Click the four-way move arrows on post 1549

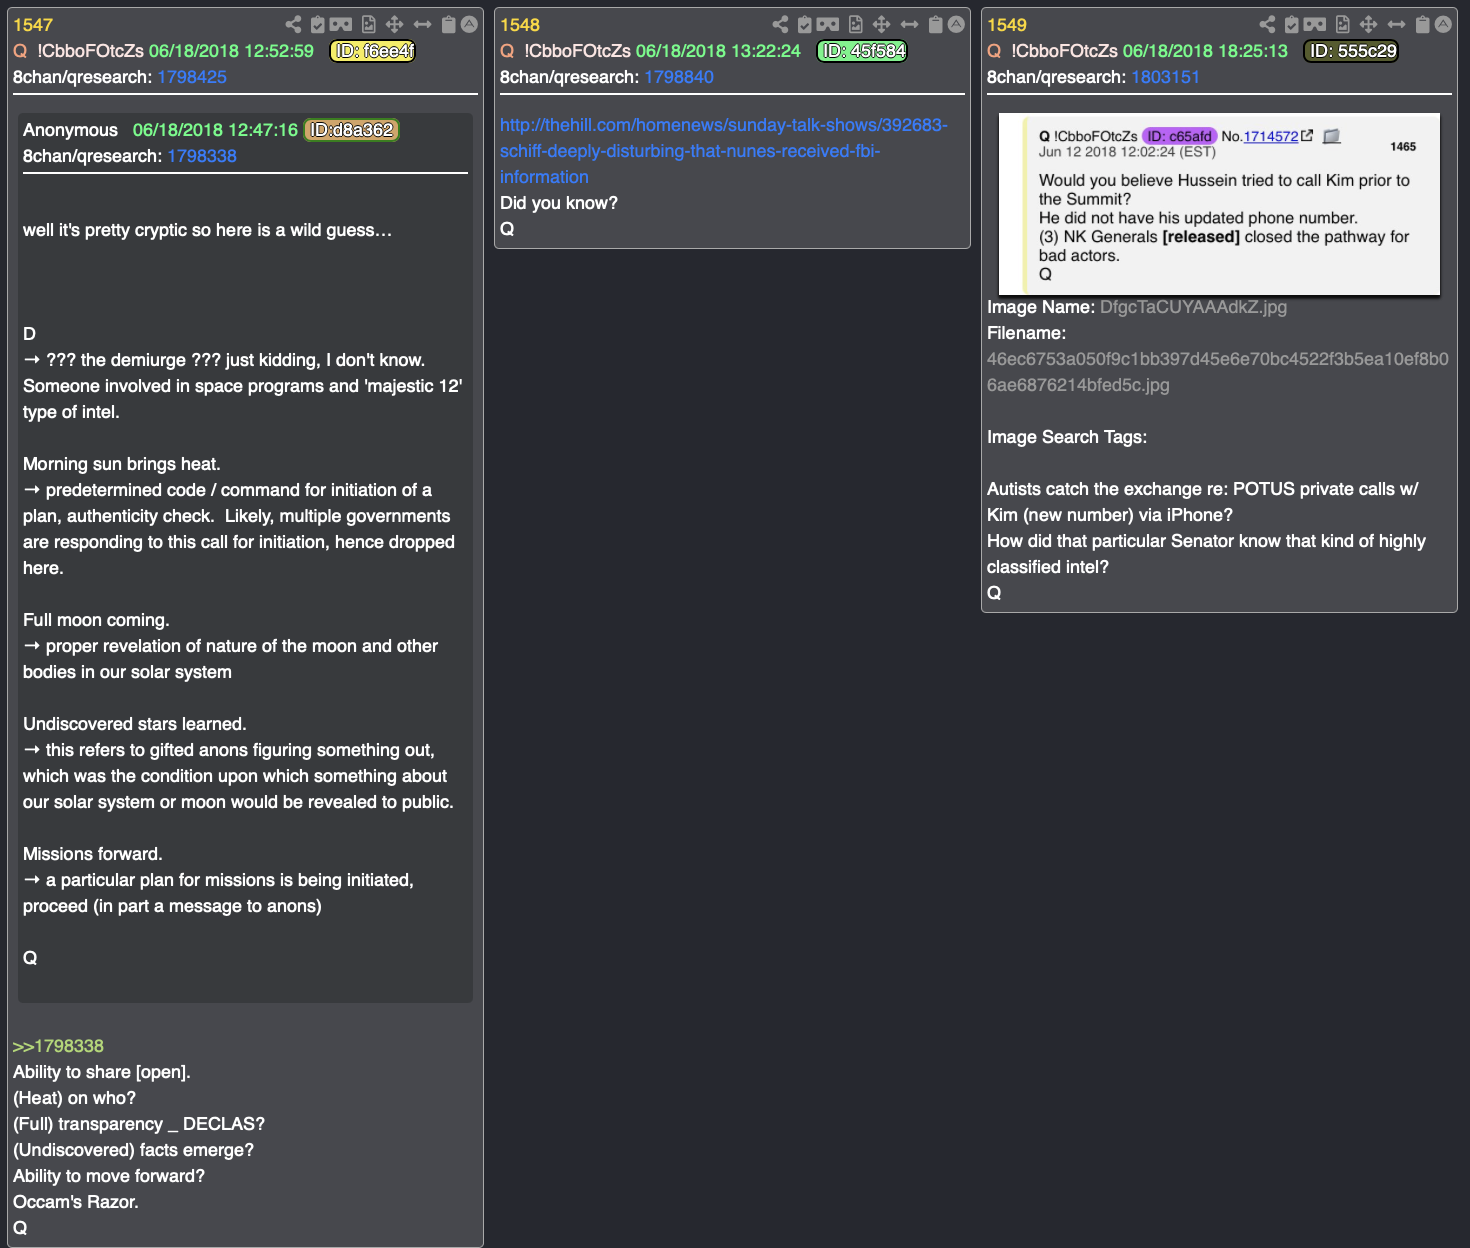pos(1368,24)
